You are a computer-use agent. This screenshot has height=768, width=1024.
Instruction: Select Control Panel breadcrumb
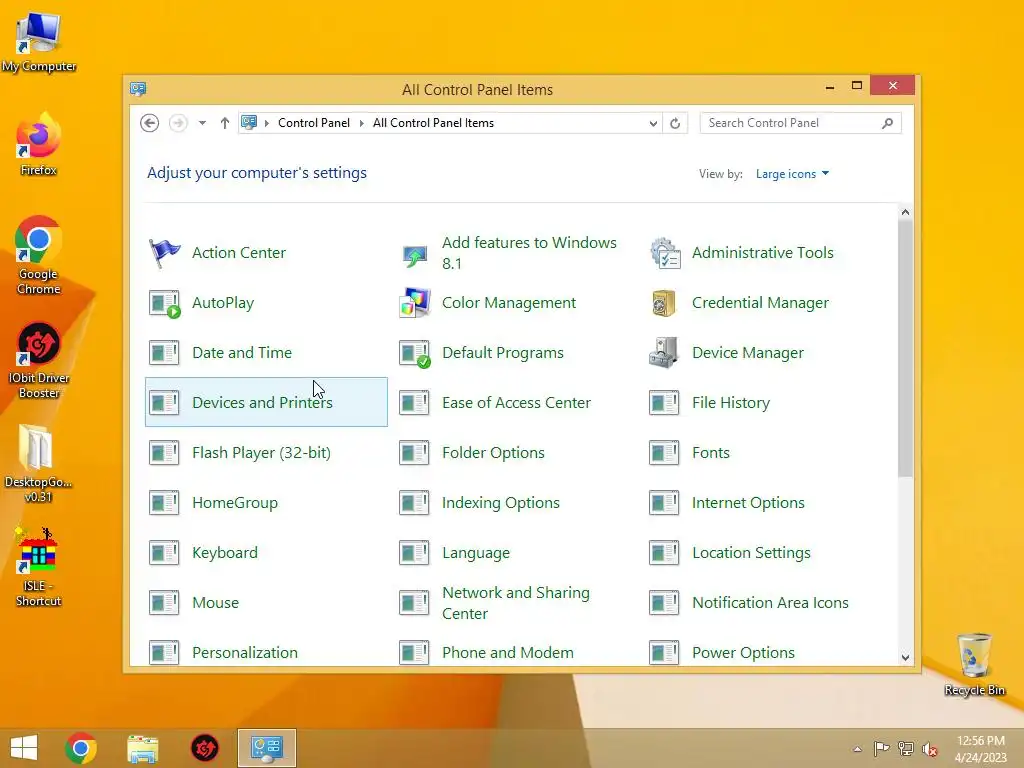[314, 123]
